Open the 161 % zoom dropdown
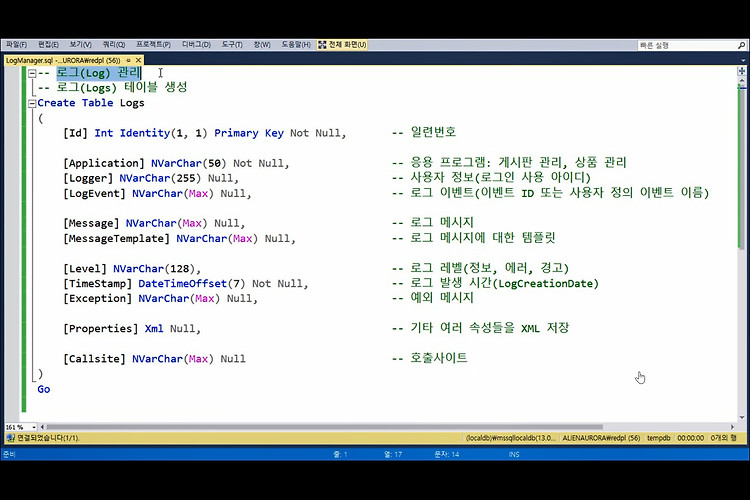 [34, 427]
